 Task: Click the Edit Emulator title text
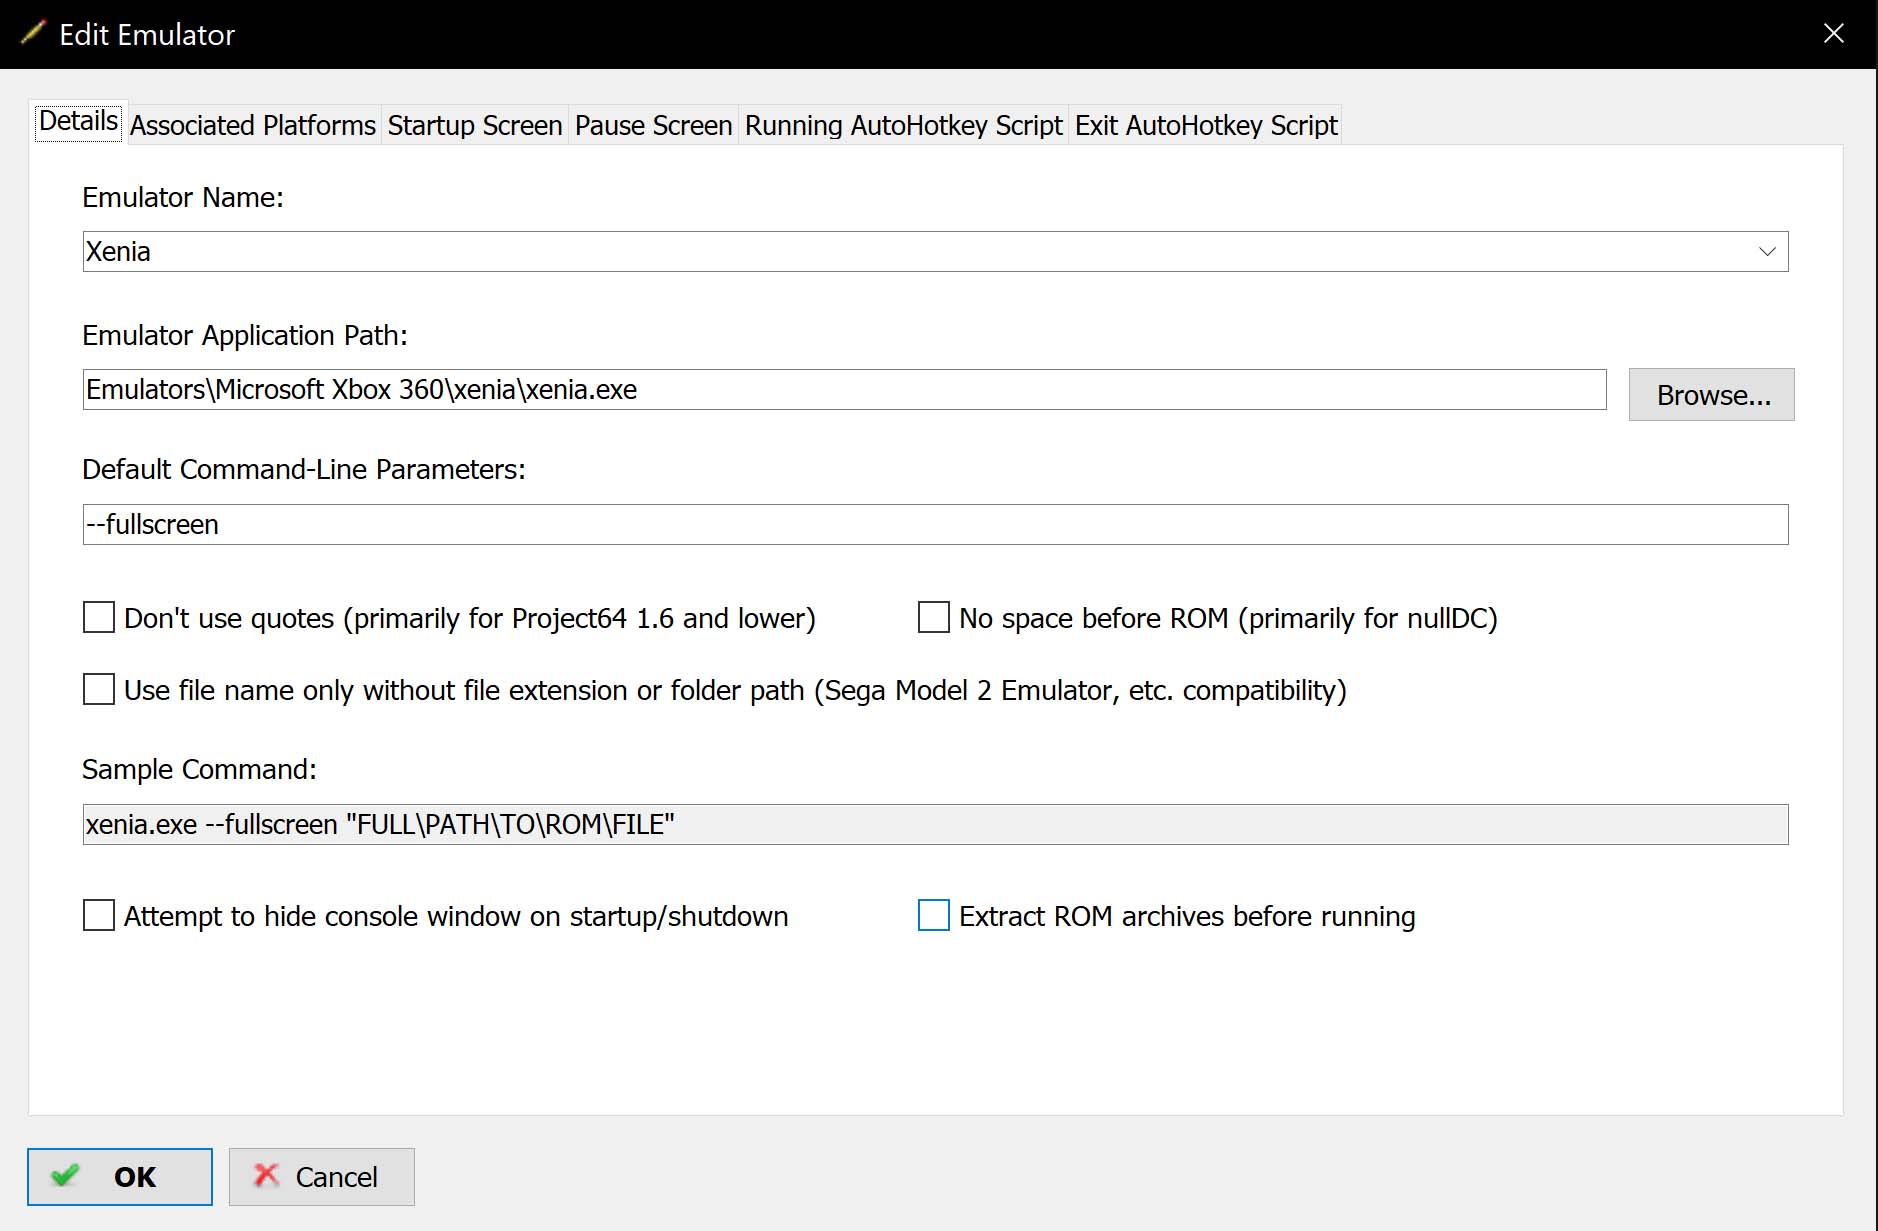pyautogui.click(x=147, y=34)
